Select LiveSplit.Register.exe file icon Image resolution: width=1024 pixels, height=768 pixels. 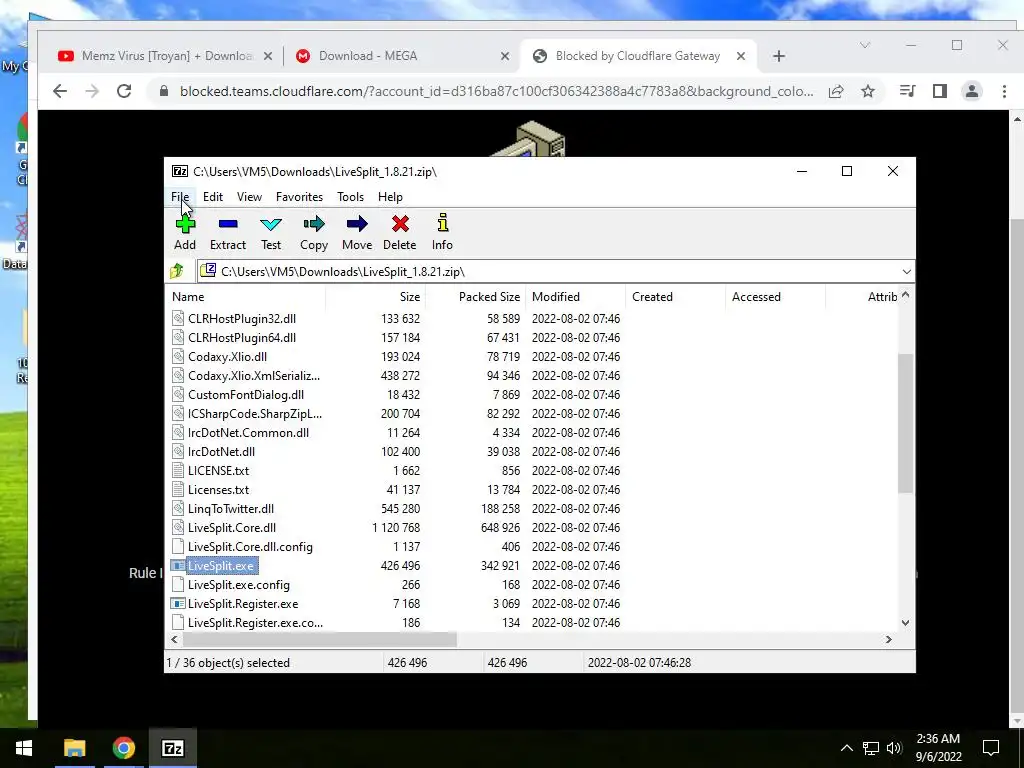click(178, 603)
